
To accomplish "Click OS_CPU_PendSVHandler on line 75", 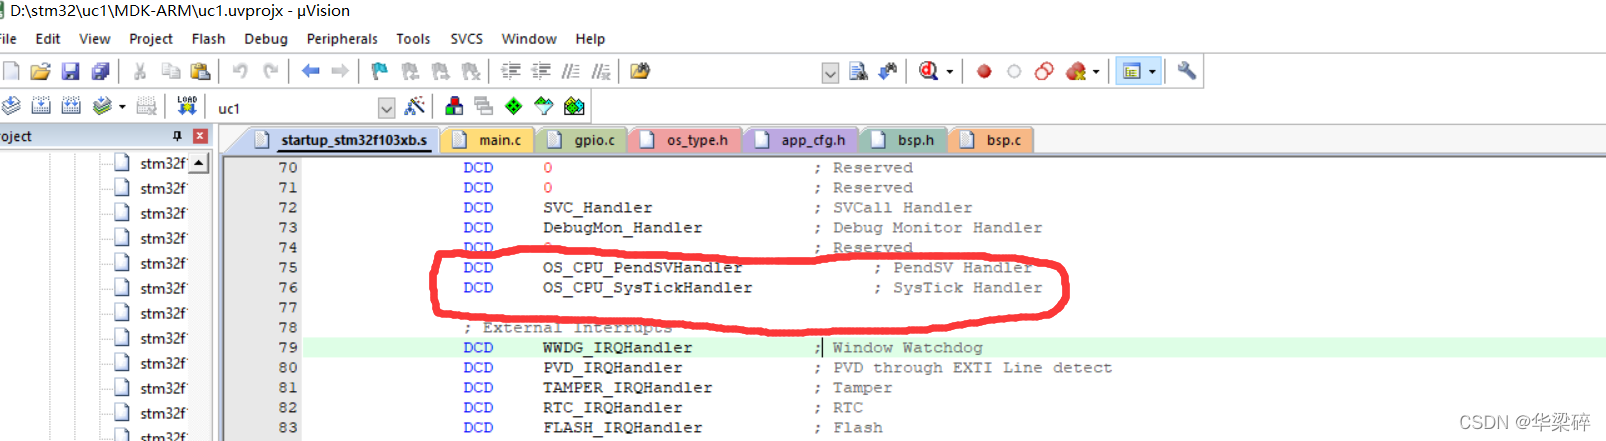I will click(x=643, y=267).
